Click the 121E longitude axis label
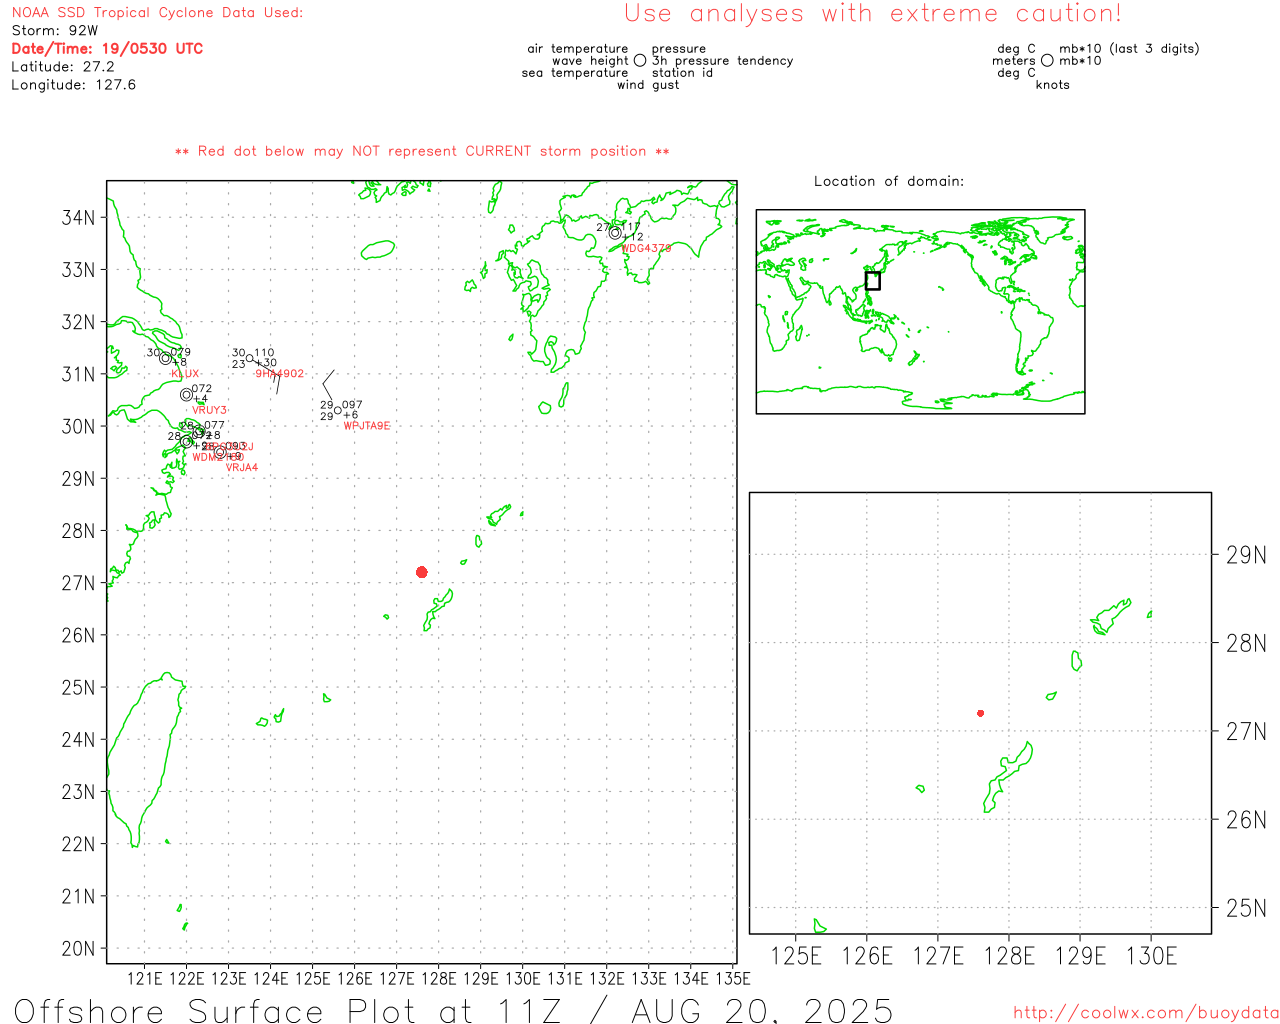This screenshot has height=1024, width=1280. coord(145,979)
